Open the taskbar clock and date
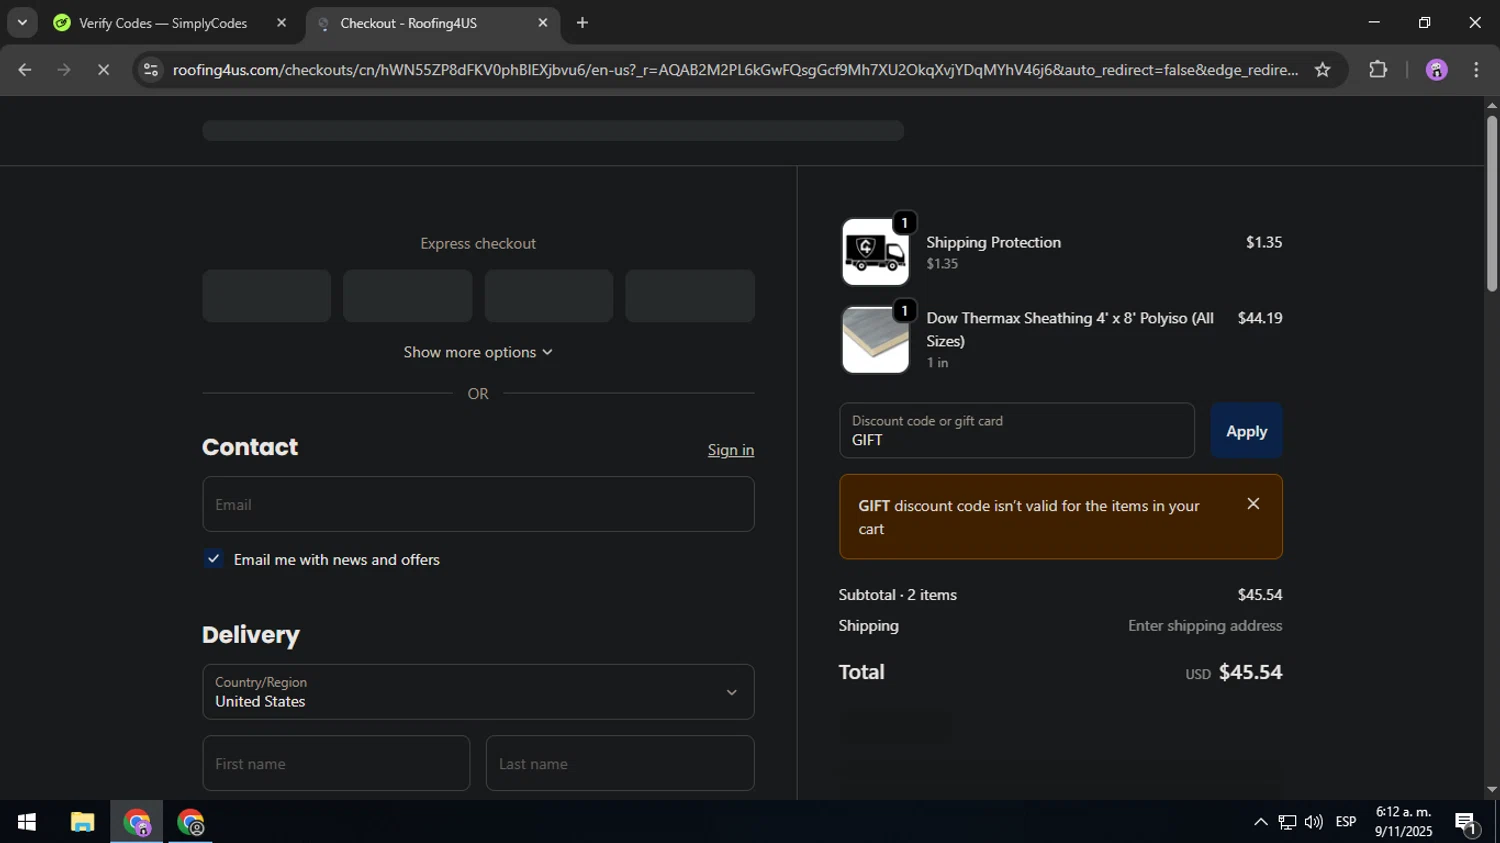Image resolution: width=1500 pixels, height=843 pixels. point(1403,822)
